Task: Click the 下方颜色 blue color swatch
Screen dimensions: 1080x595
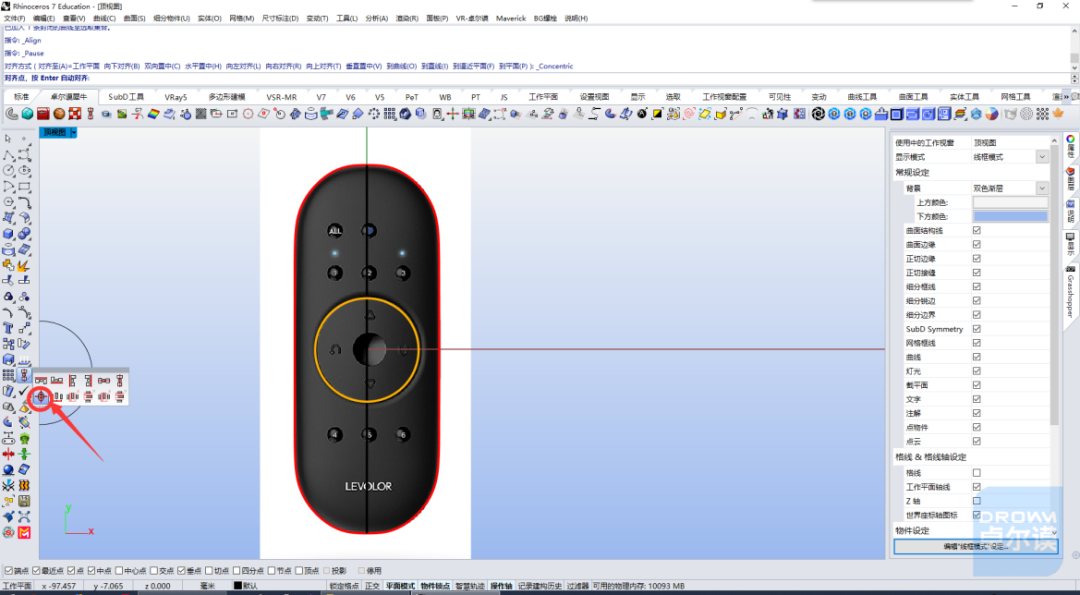Action: coord(1010,216)
